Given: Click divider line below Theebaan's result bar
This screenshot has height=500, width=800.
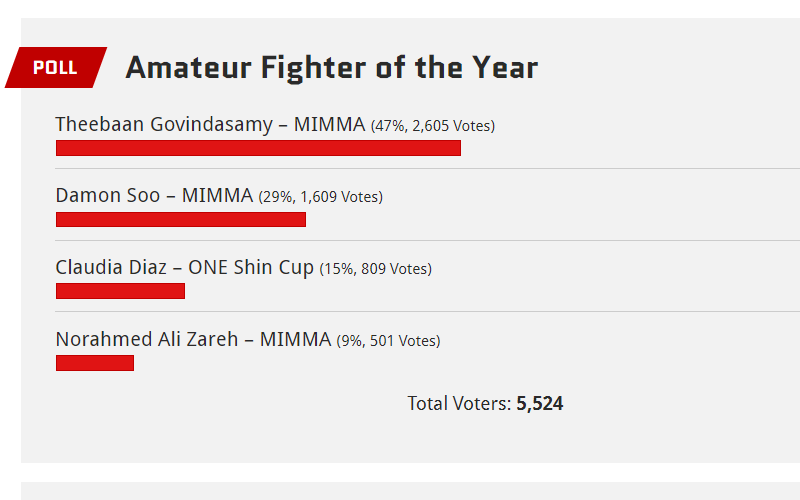Looking at the screenshot, I should pyautogui.click(x=428, y=168).
